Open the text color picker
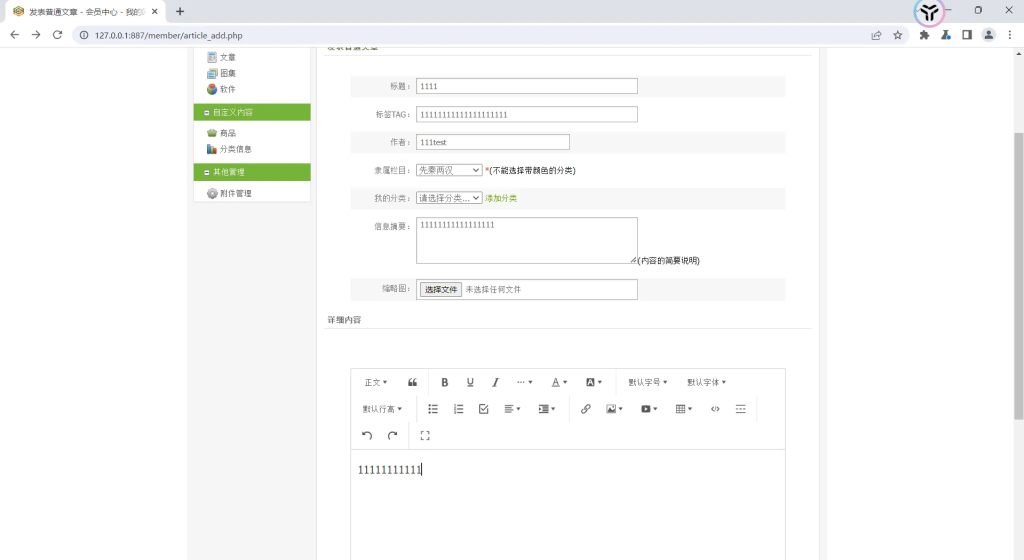 click(559, 382)
